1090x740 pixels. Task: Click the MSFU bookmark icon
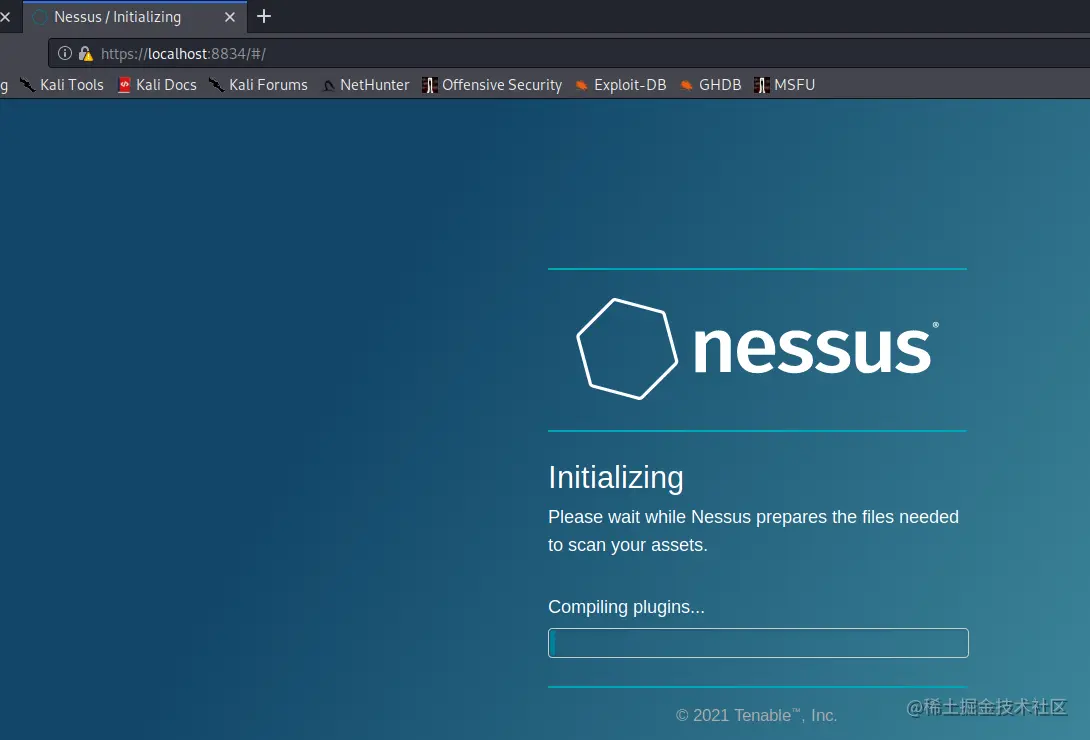click(761, 85)
